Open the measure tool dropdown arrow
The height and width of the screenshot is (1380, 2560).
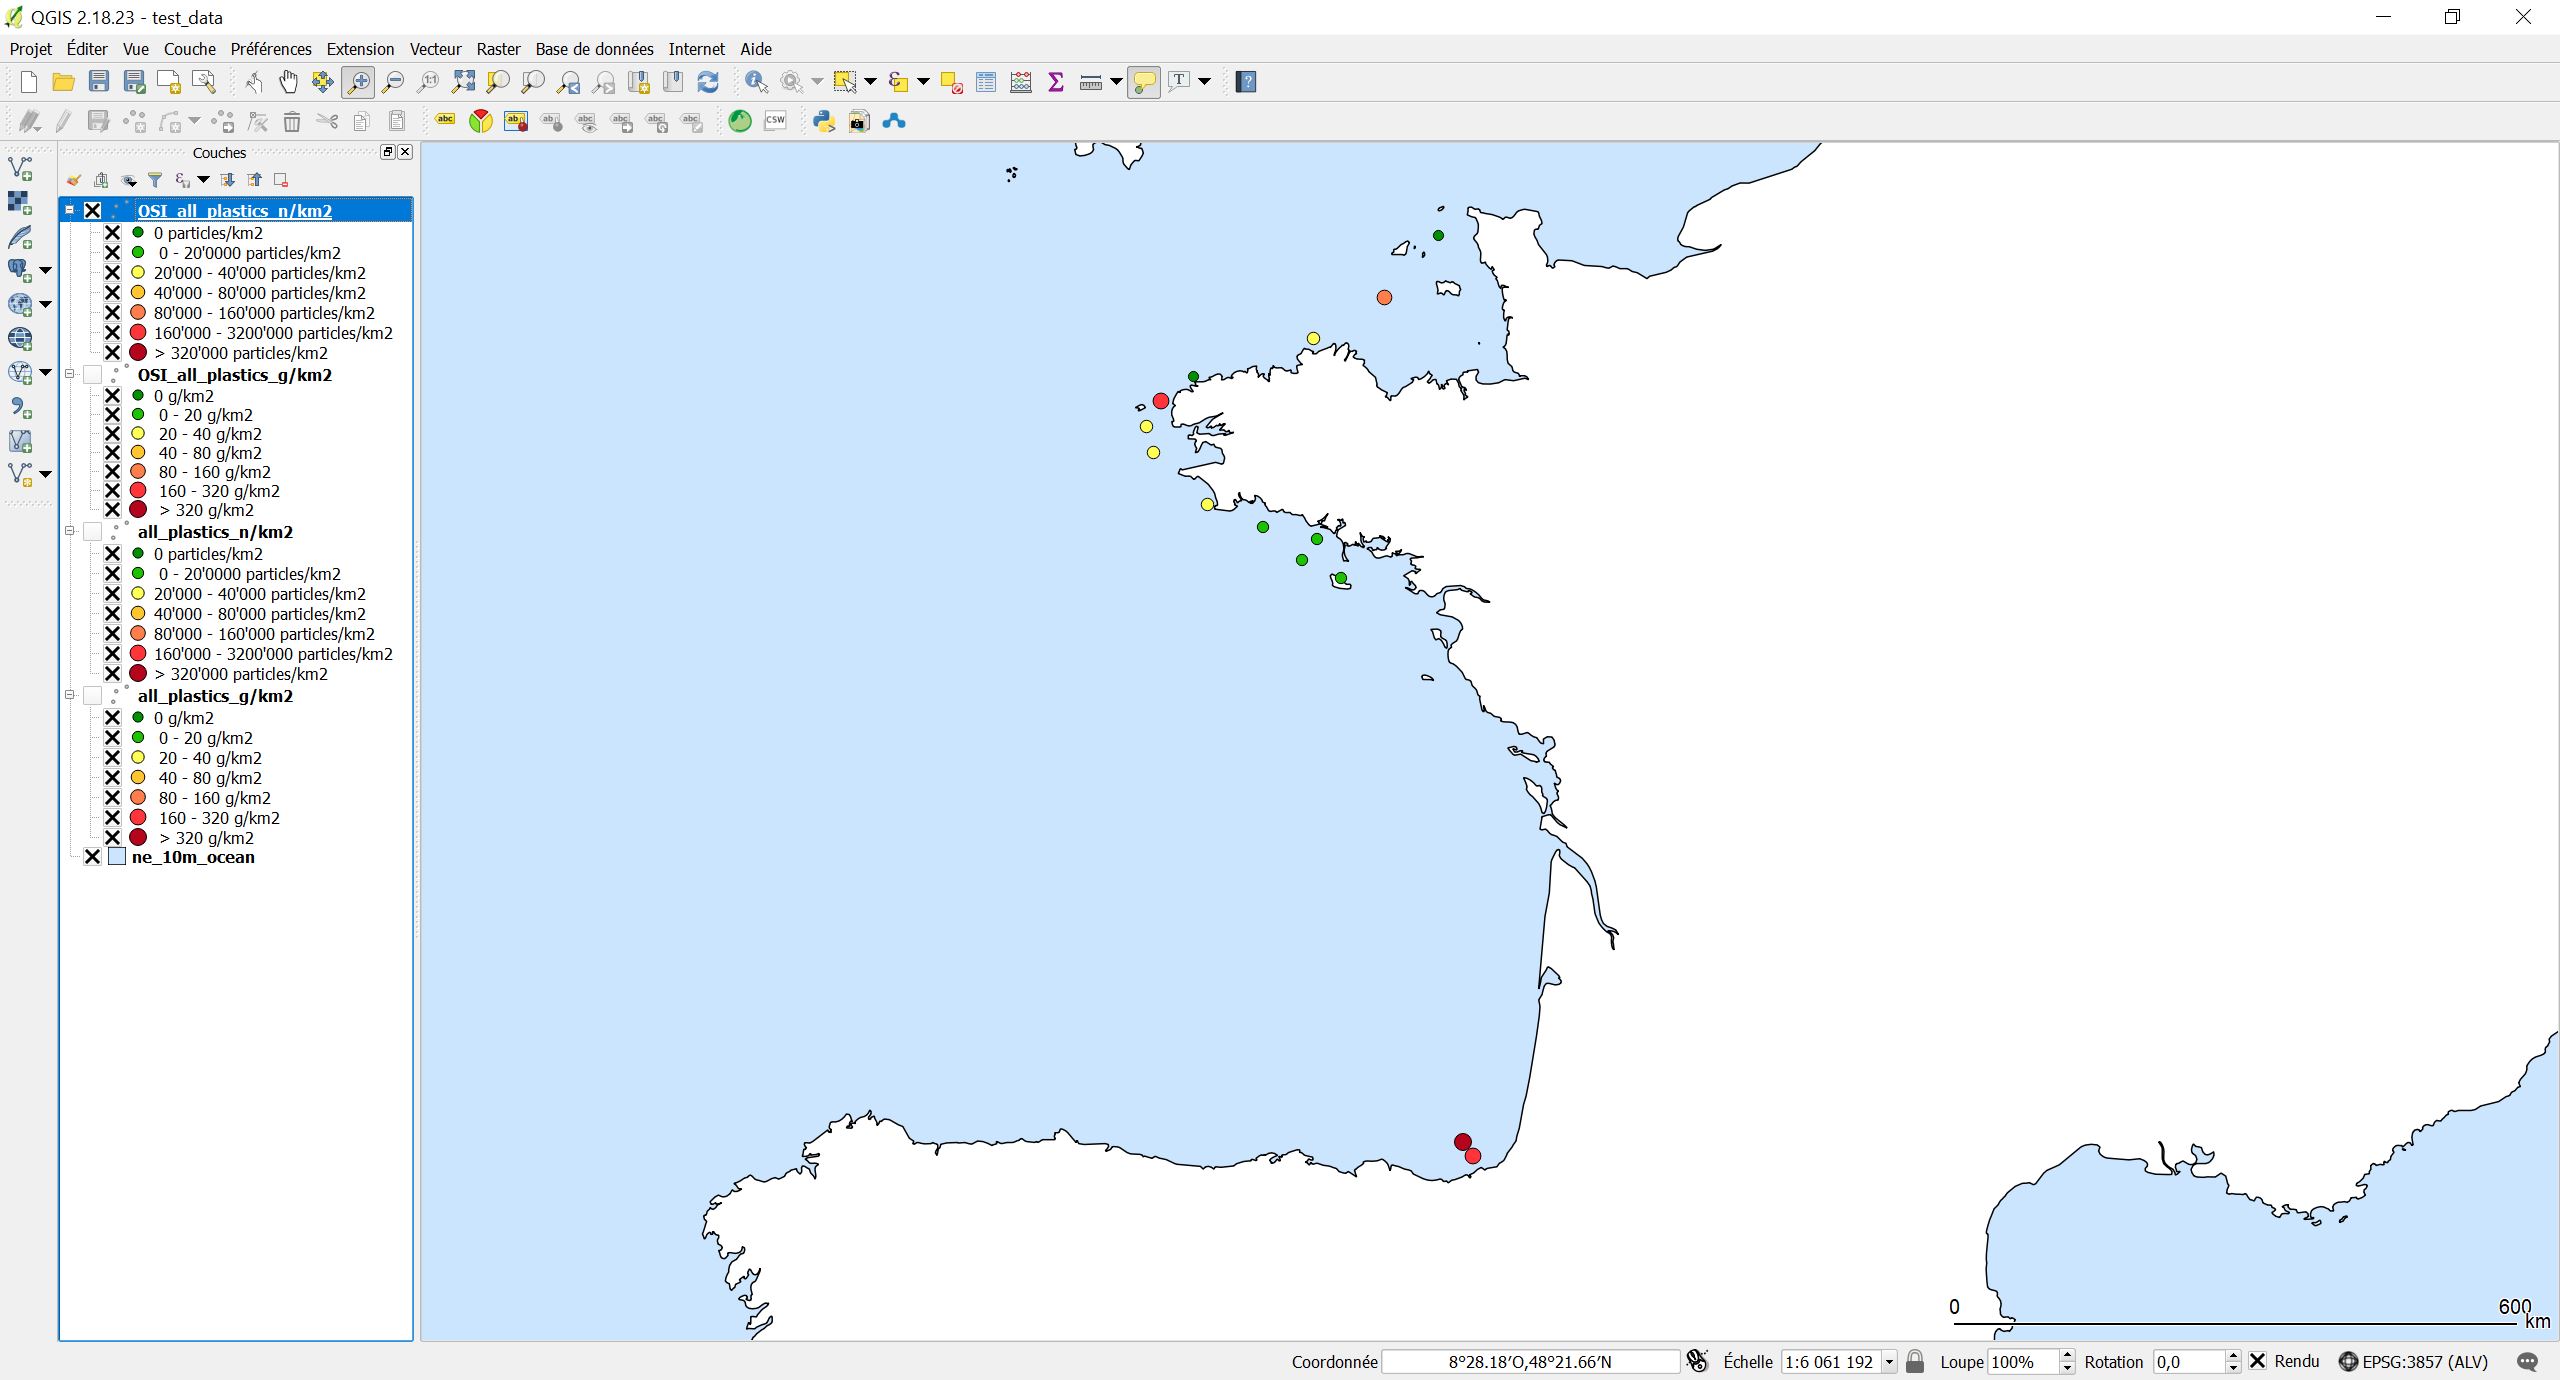[1116, 82]
